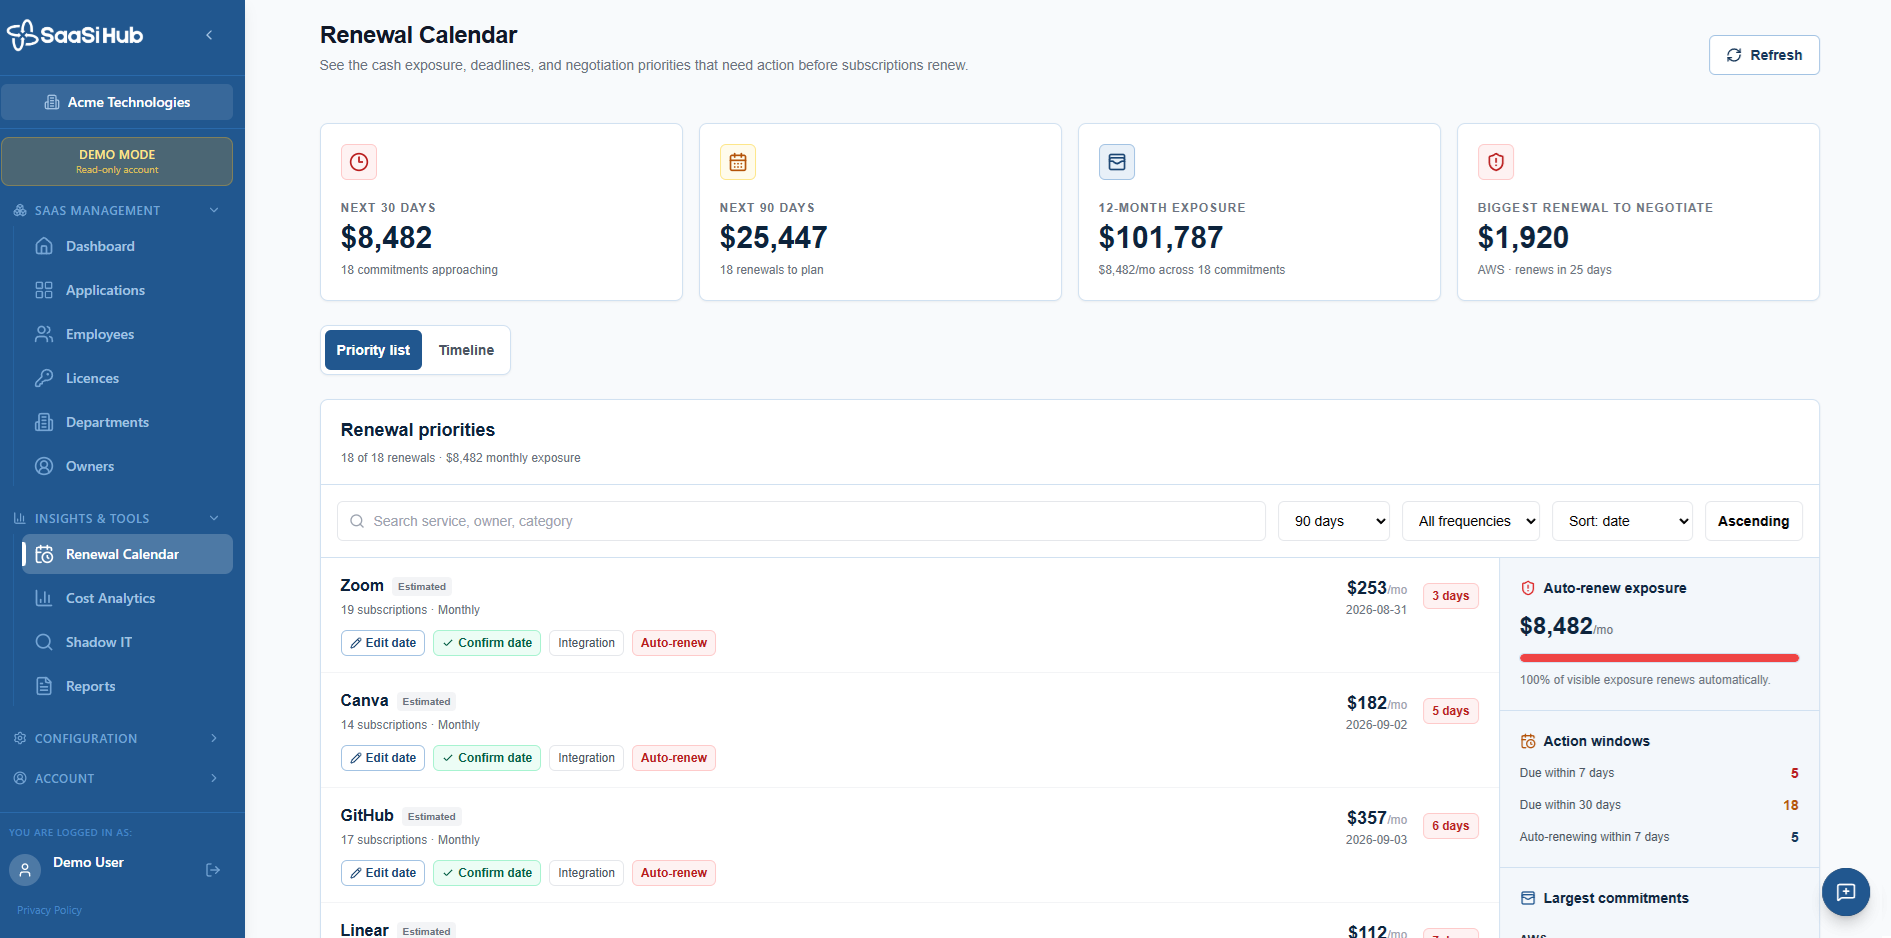The height and width of the screenshot is (938, 1891).
Task: Click the logout icon next to Demo User
Action: [213, 870]
